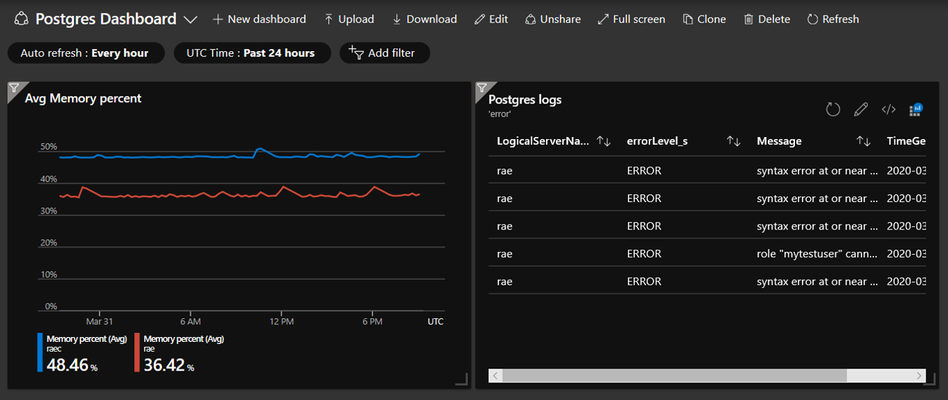Sort by errorLevel_s column arrows

[x=733, y=141]
